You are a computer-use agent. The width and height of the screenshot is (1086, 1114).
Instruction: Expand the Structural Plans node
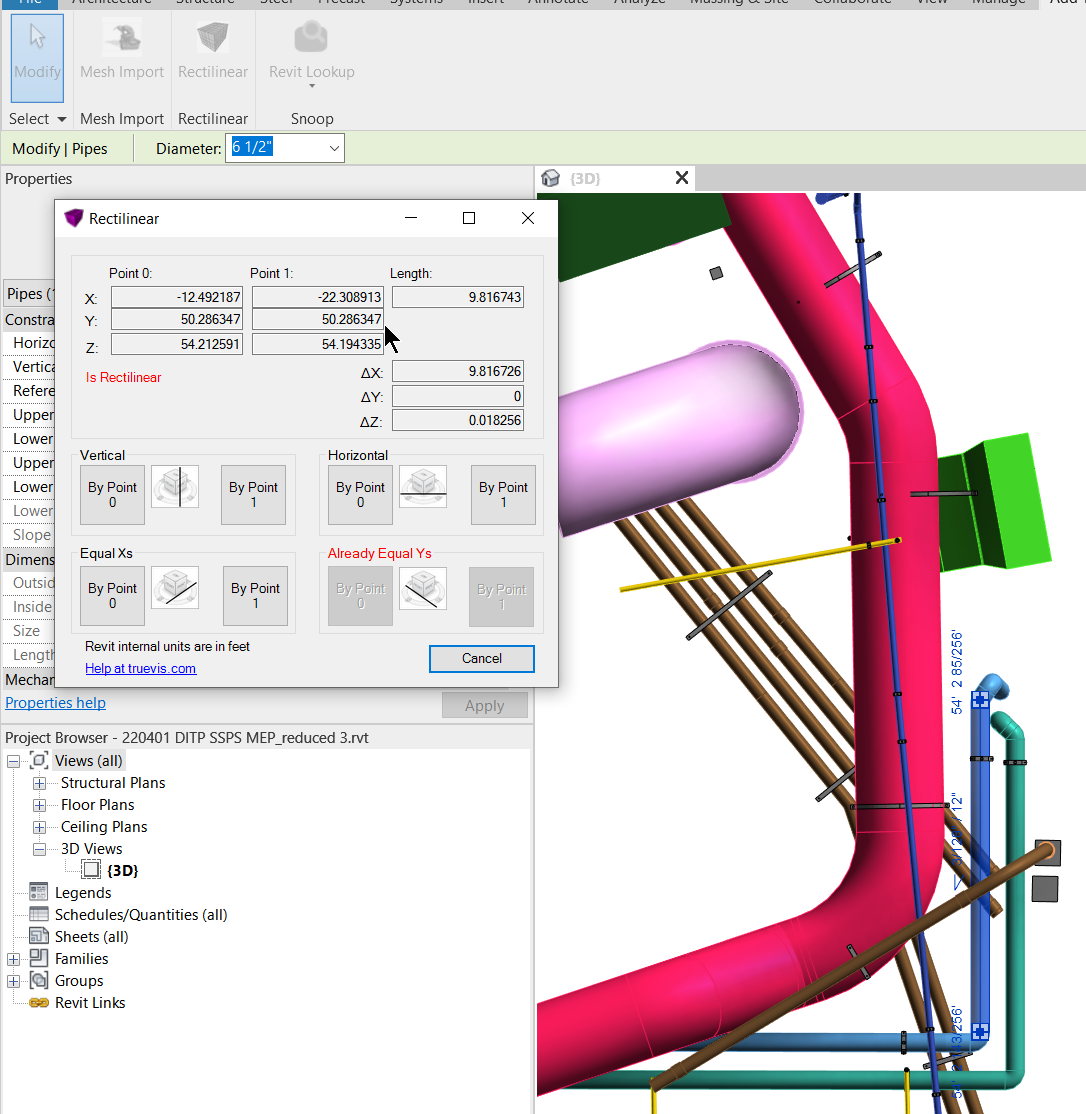pyautogui.click(x=39, y=783)
